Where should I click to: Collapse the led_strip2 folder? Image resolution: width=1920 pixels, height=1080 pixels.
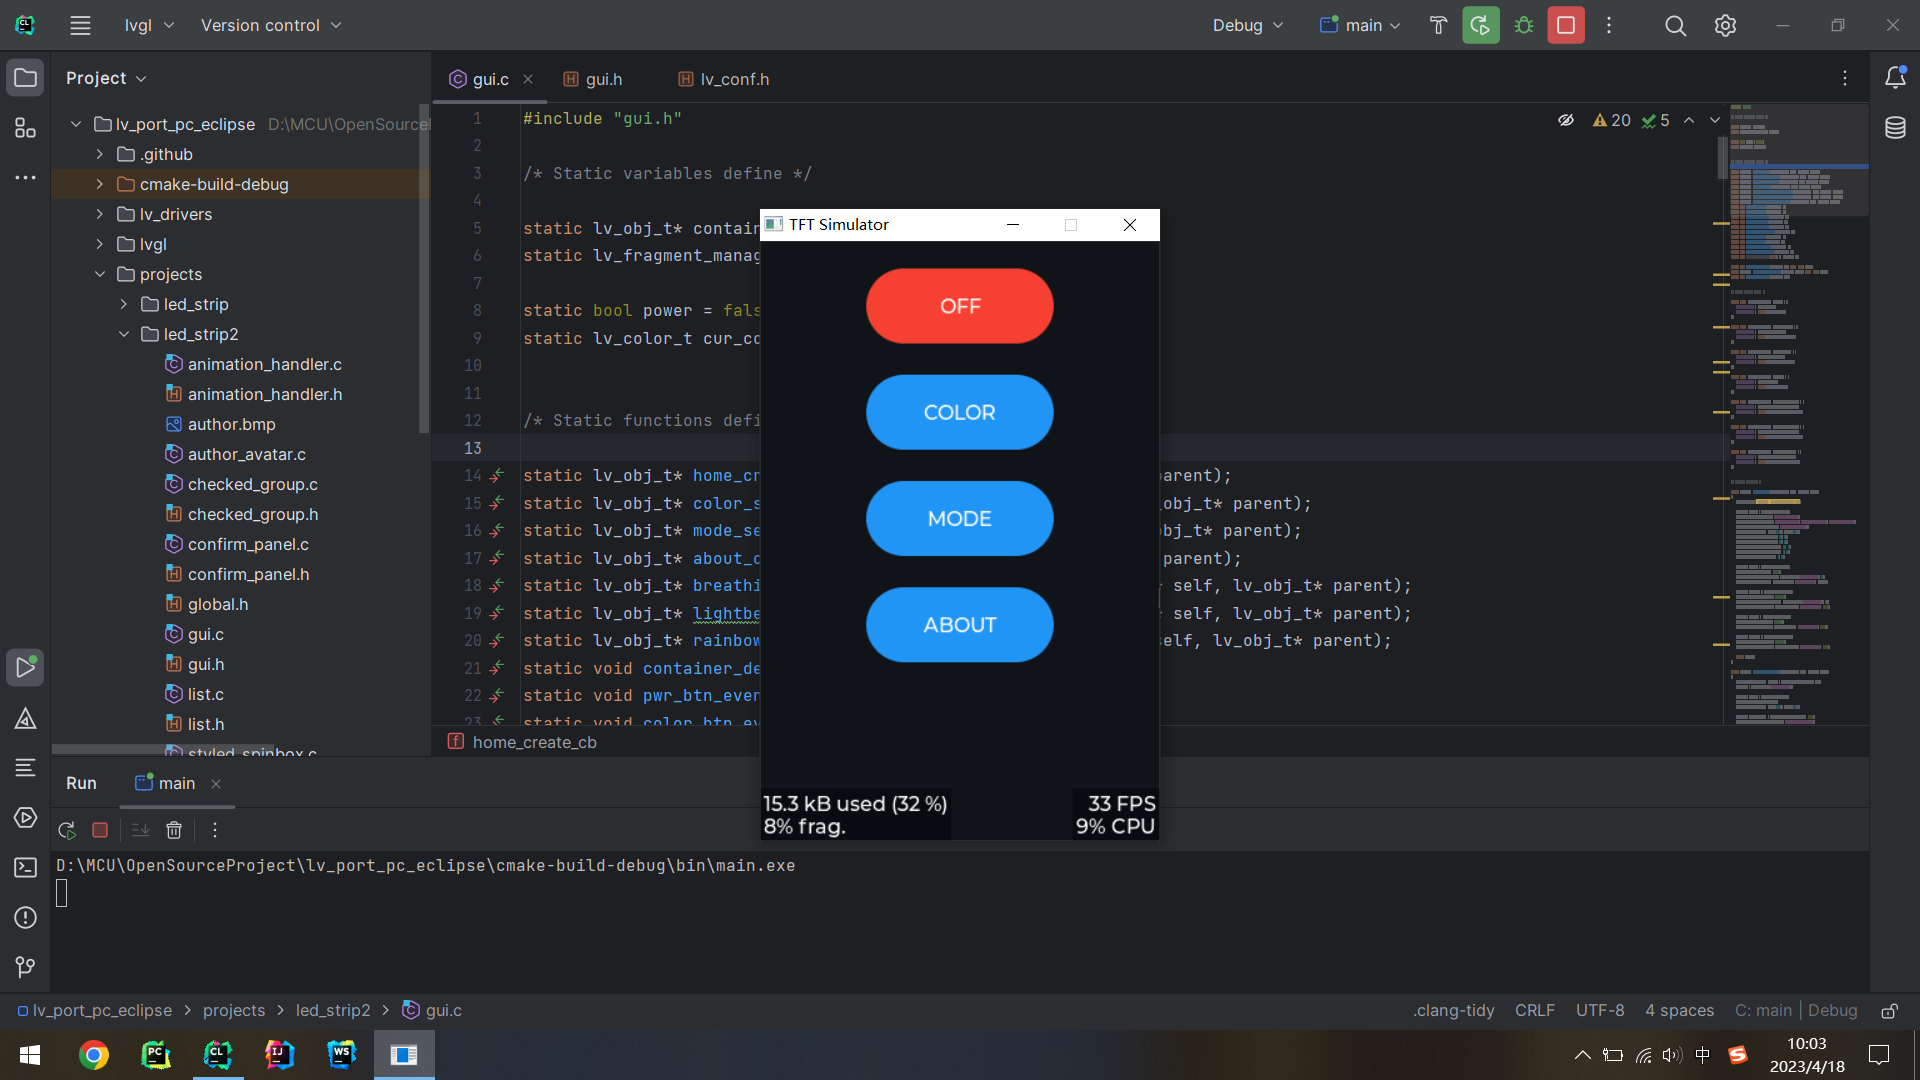(x=123, y=334)
